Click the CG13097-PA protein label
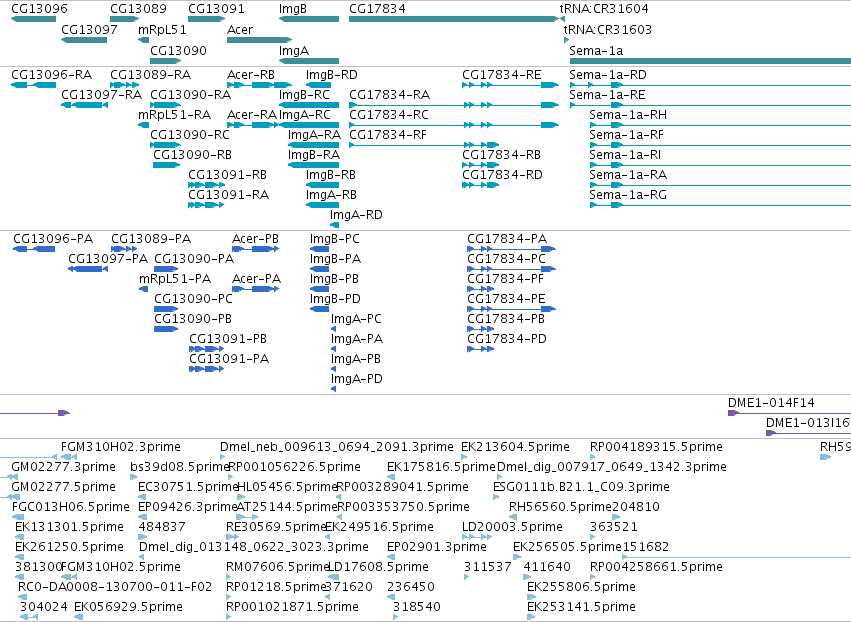 108,258
